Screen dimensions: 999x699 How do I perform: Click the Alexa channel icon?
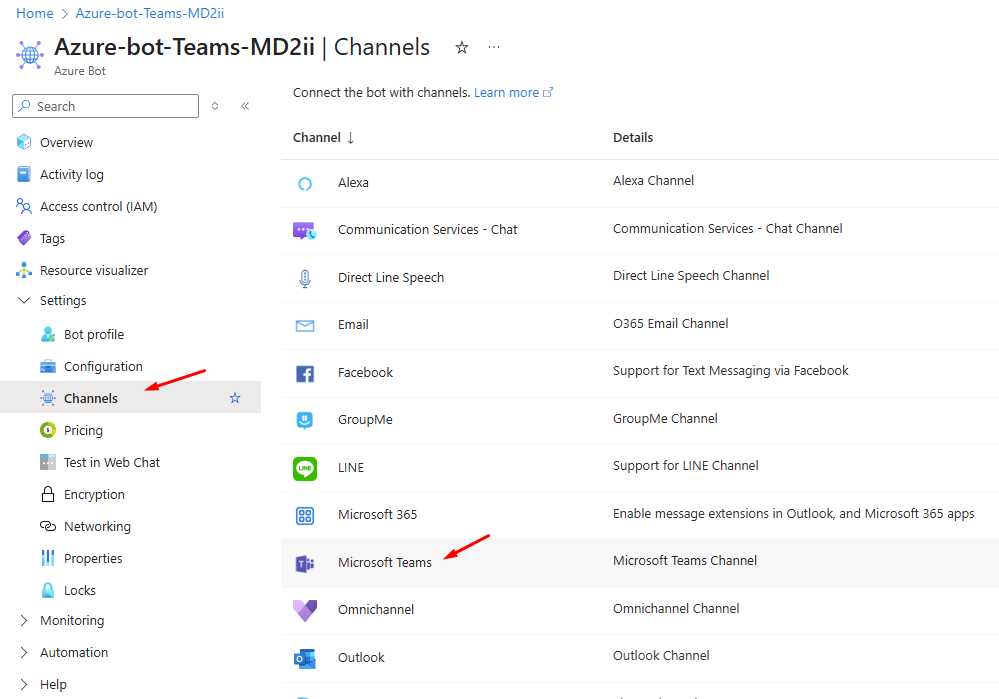[x=305, y=183]
